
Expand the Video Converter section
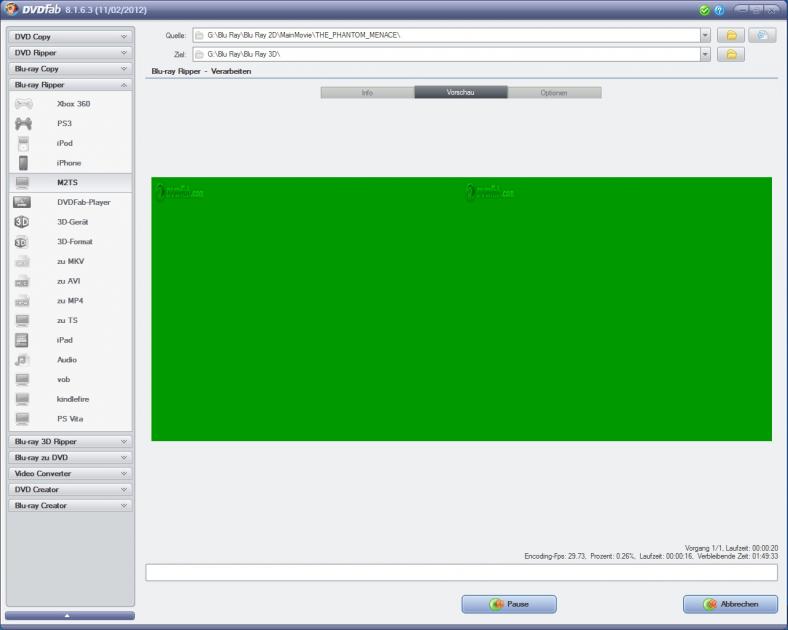pos(70,474)
